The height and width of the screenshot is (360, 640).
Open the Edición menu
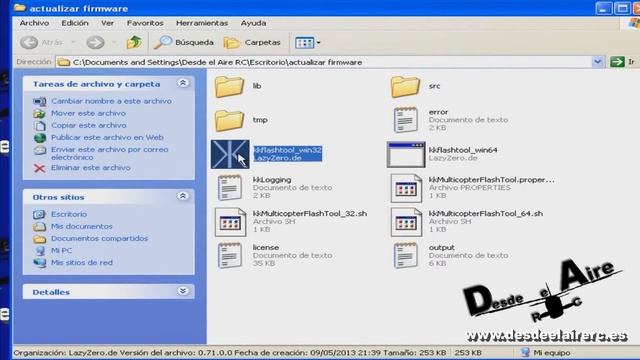tap(75, 23)
